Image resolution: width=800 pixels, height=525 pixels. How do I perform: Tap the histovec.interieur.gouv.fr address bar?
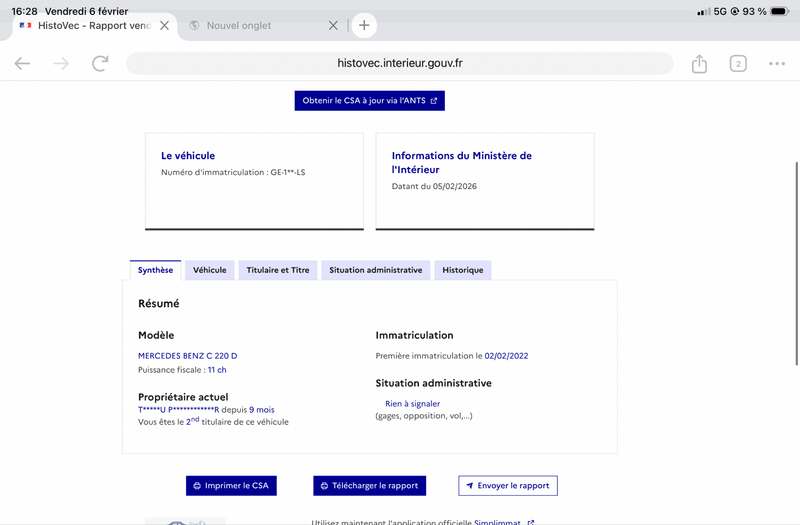(x=400, y=64)
